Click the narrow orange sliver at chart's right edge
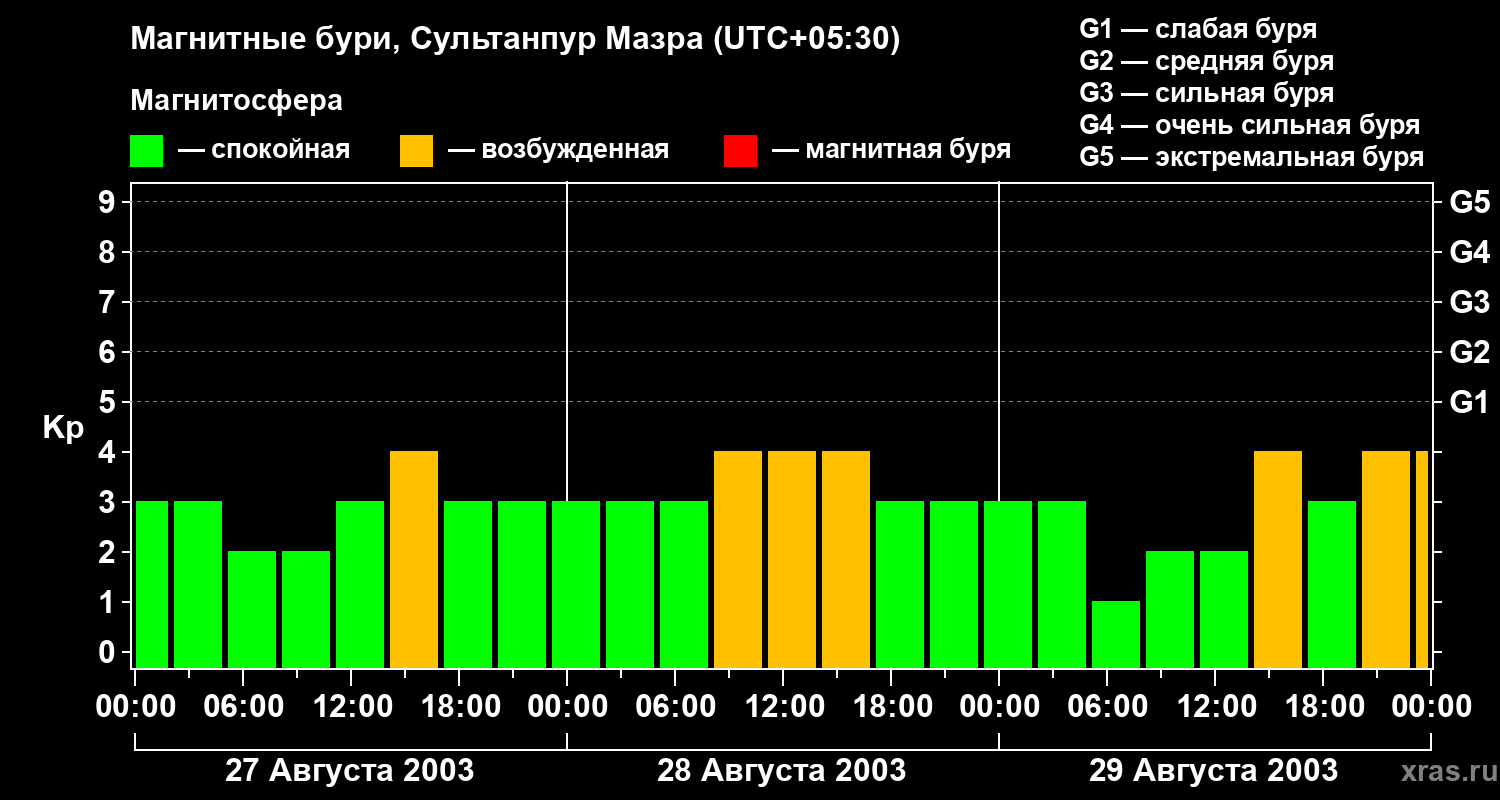This screenshot has height=800, width=1500. coord(1422,559)
